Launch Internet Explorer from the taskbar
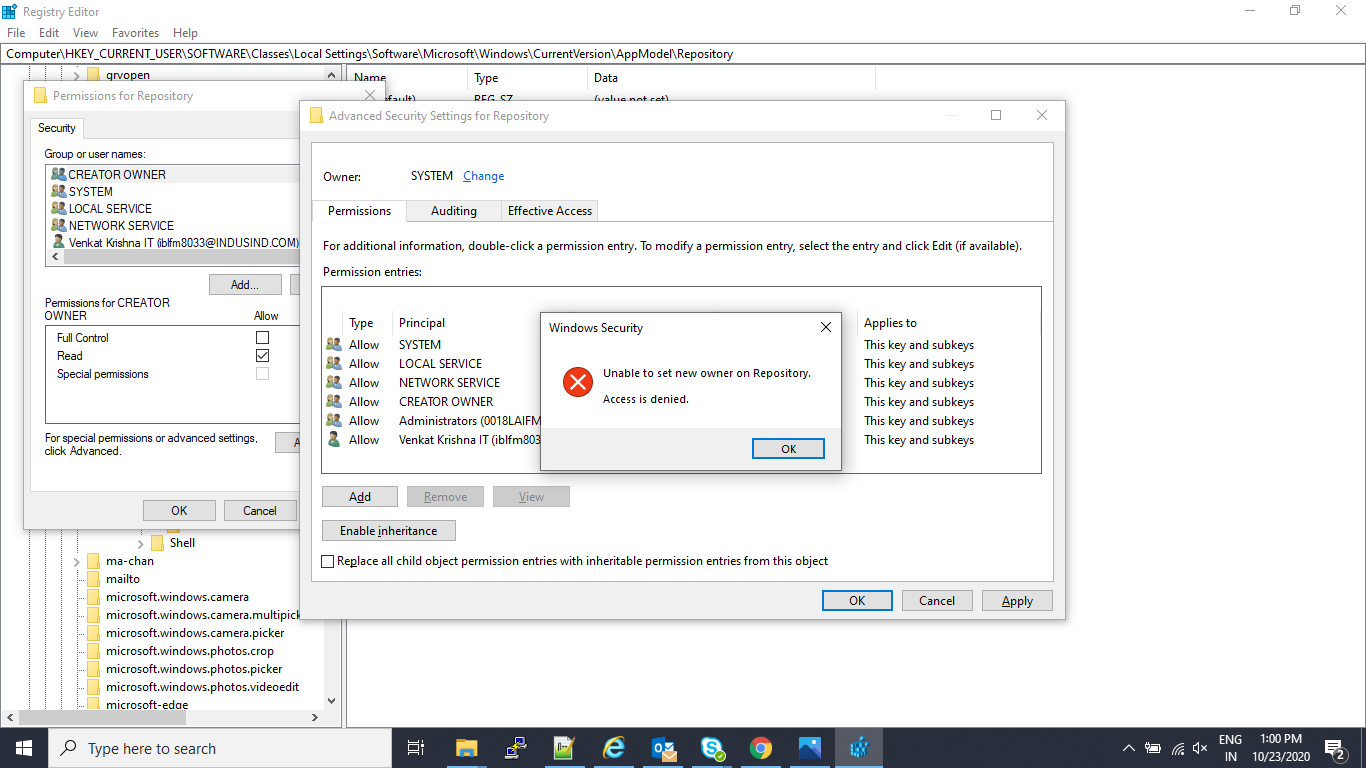1366x768 pixels. click(x=614, y=748)
